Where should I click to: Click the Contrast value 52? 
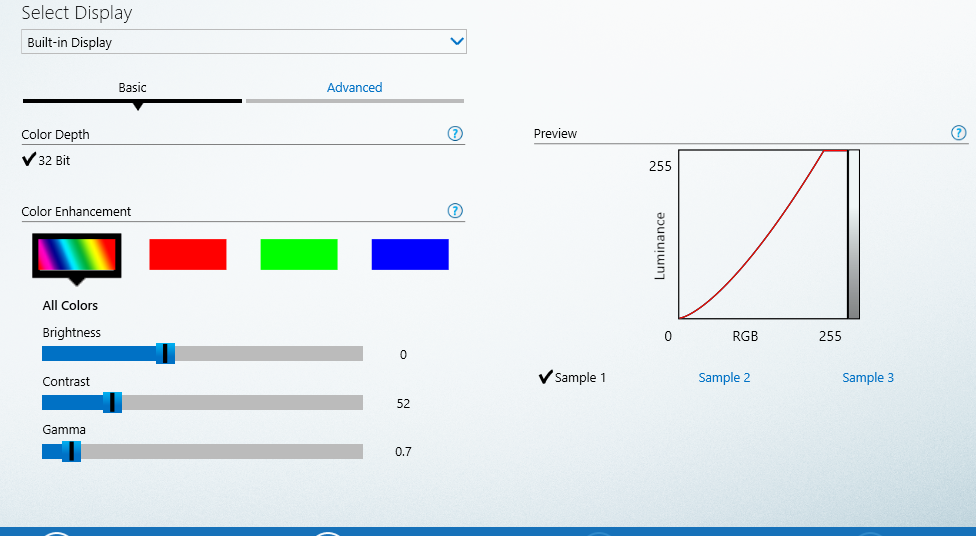pyautogui.click(x=403, y=403)
